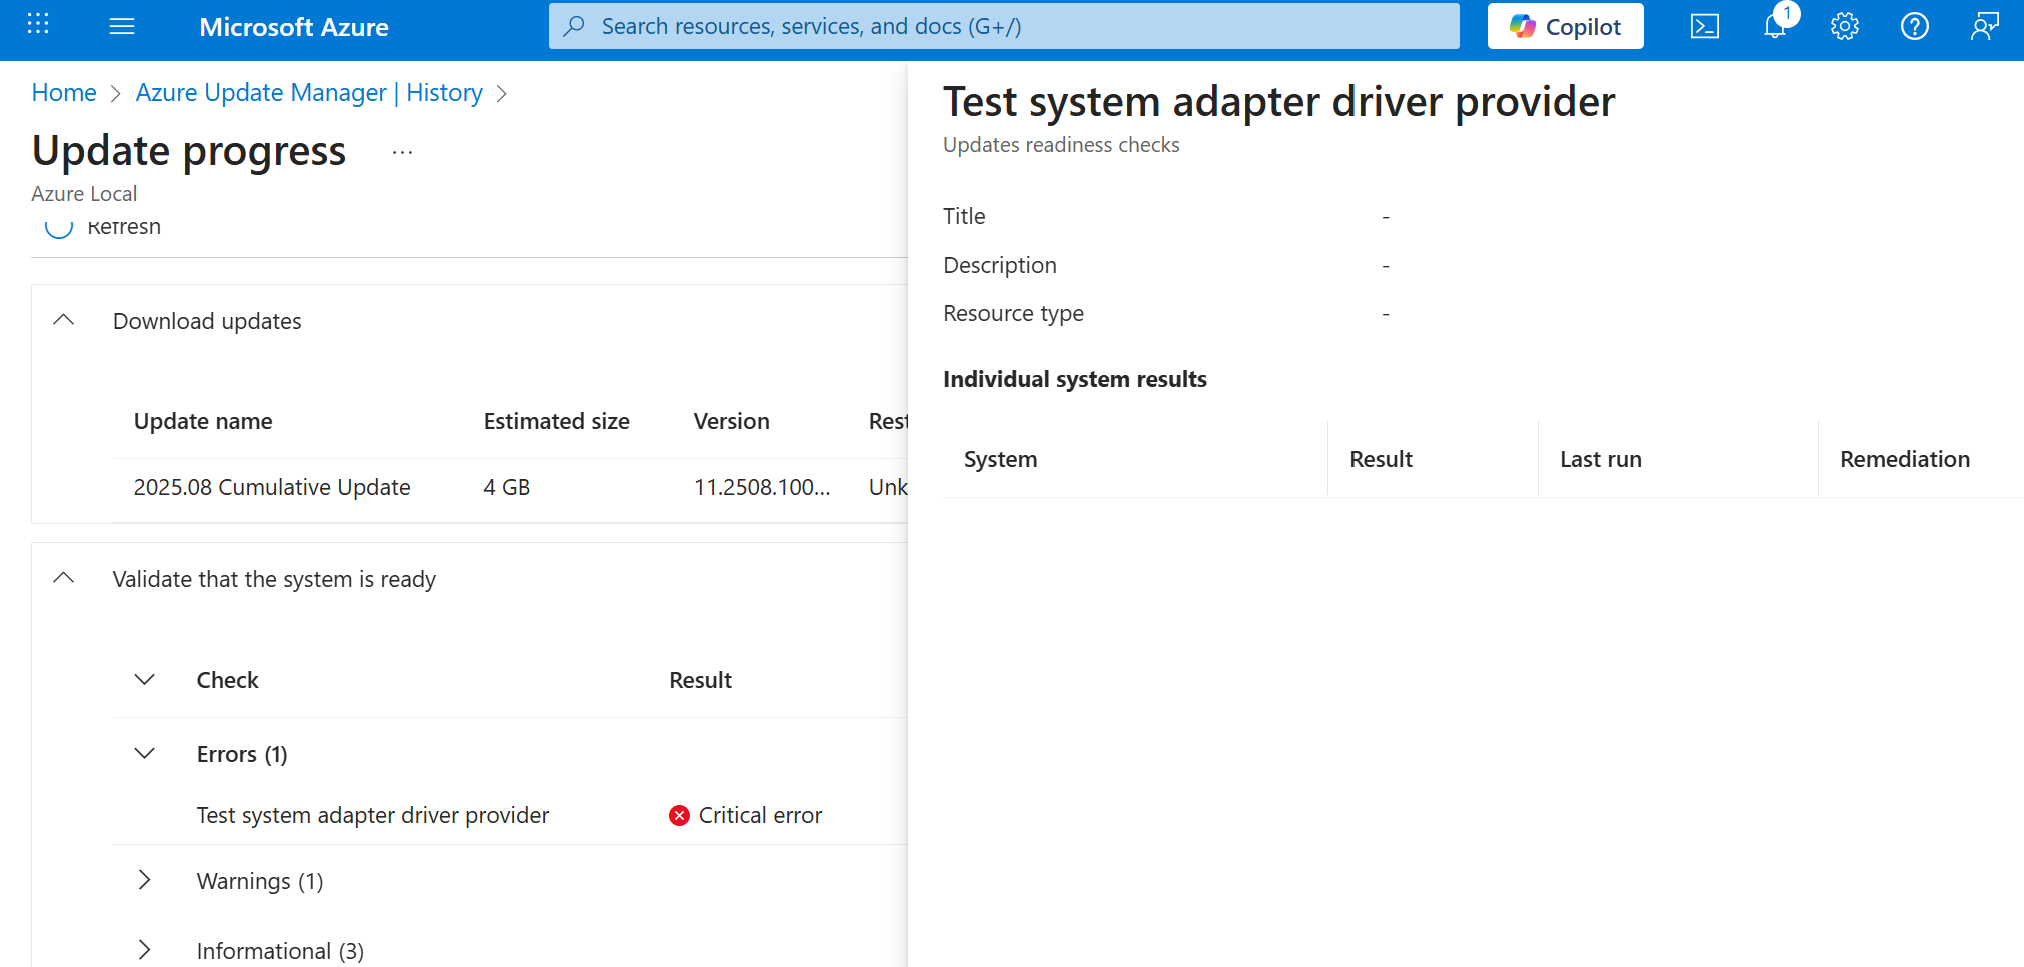Select 2025.08 Cumulative Update row
2024x967 pixels.
(510, 488)
